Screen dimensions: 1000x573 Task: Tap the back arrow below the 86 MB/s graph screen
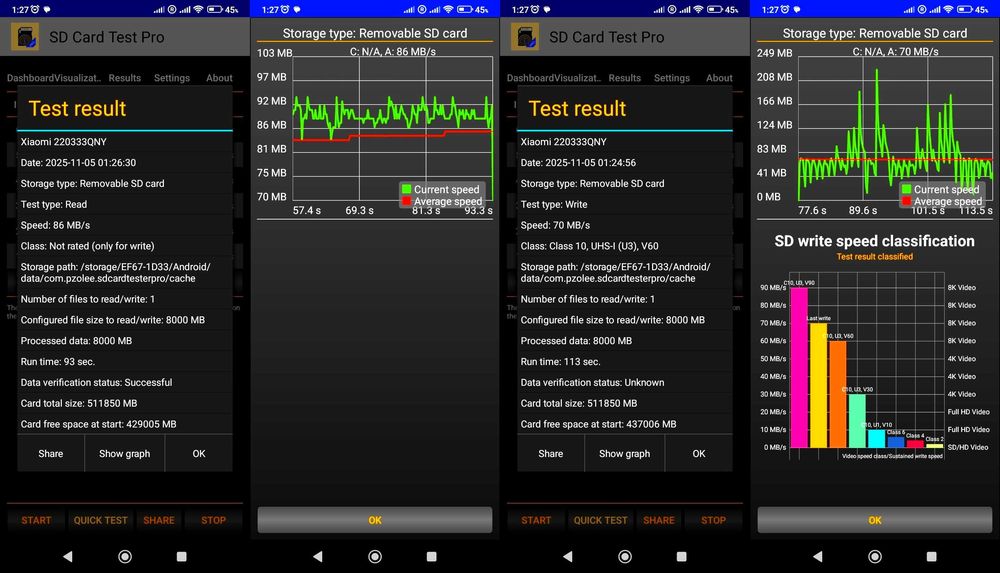(x=317, y=556)
